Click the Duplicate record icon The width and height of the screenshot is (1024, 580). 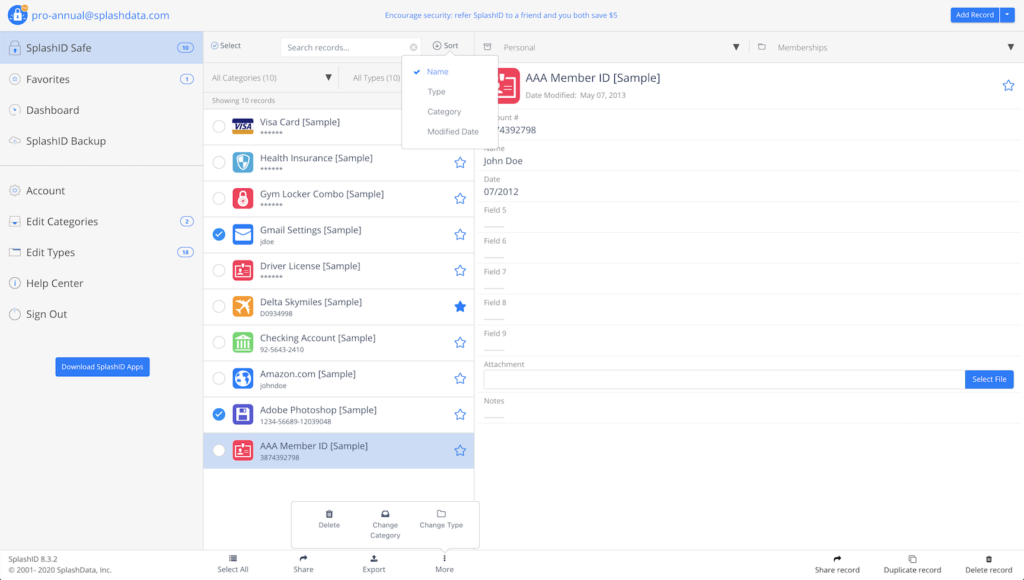(x=912, y=559)
